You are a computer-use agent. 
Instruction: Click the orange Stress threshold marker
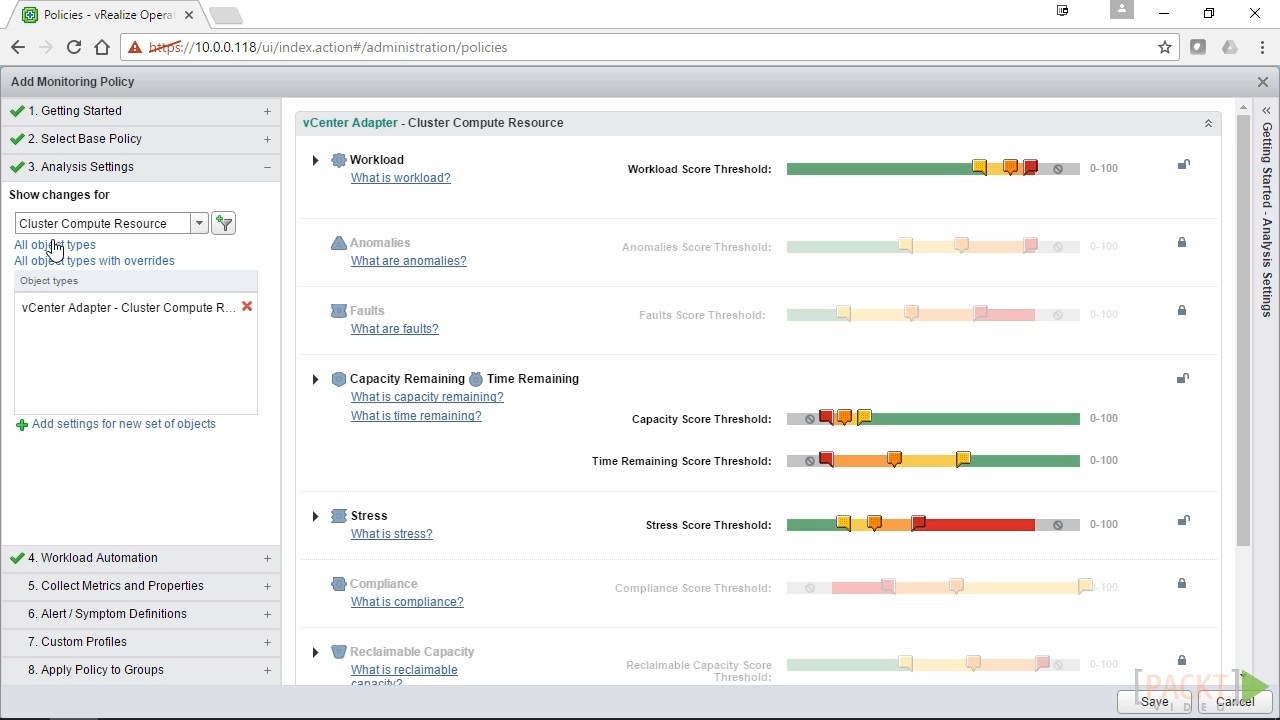pos(874,523)
